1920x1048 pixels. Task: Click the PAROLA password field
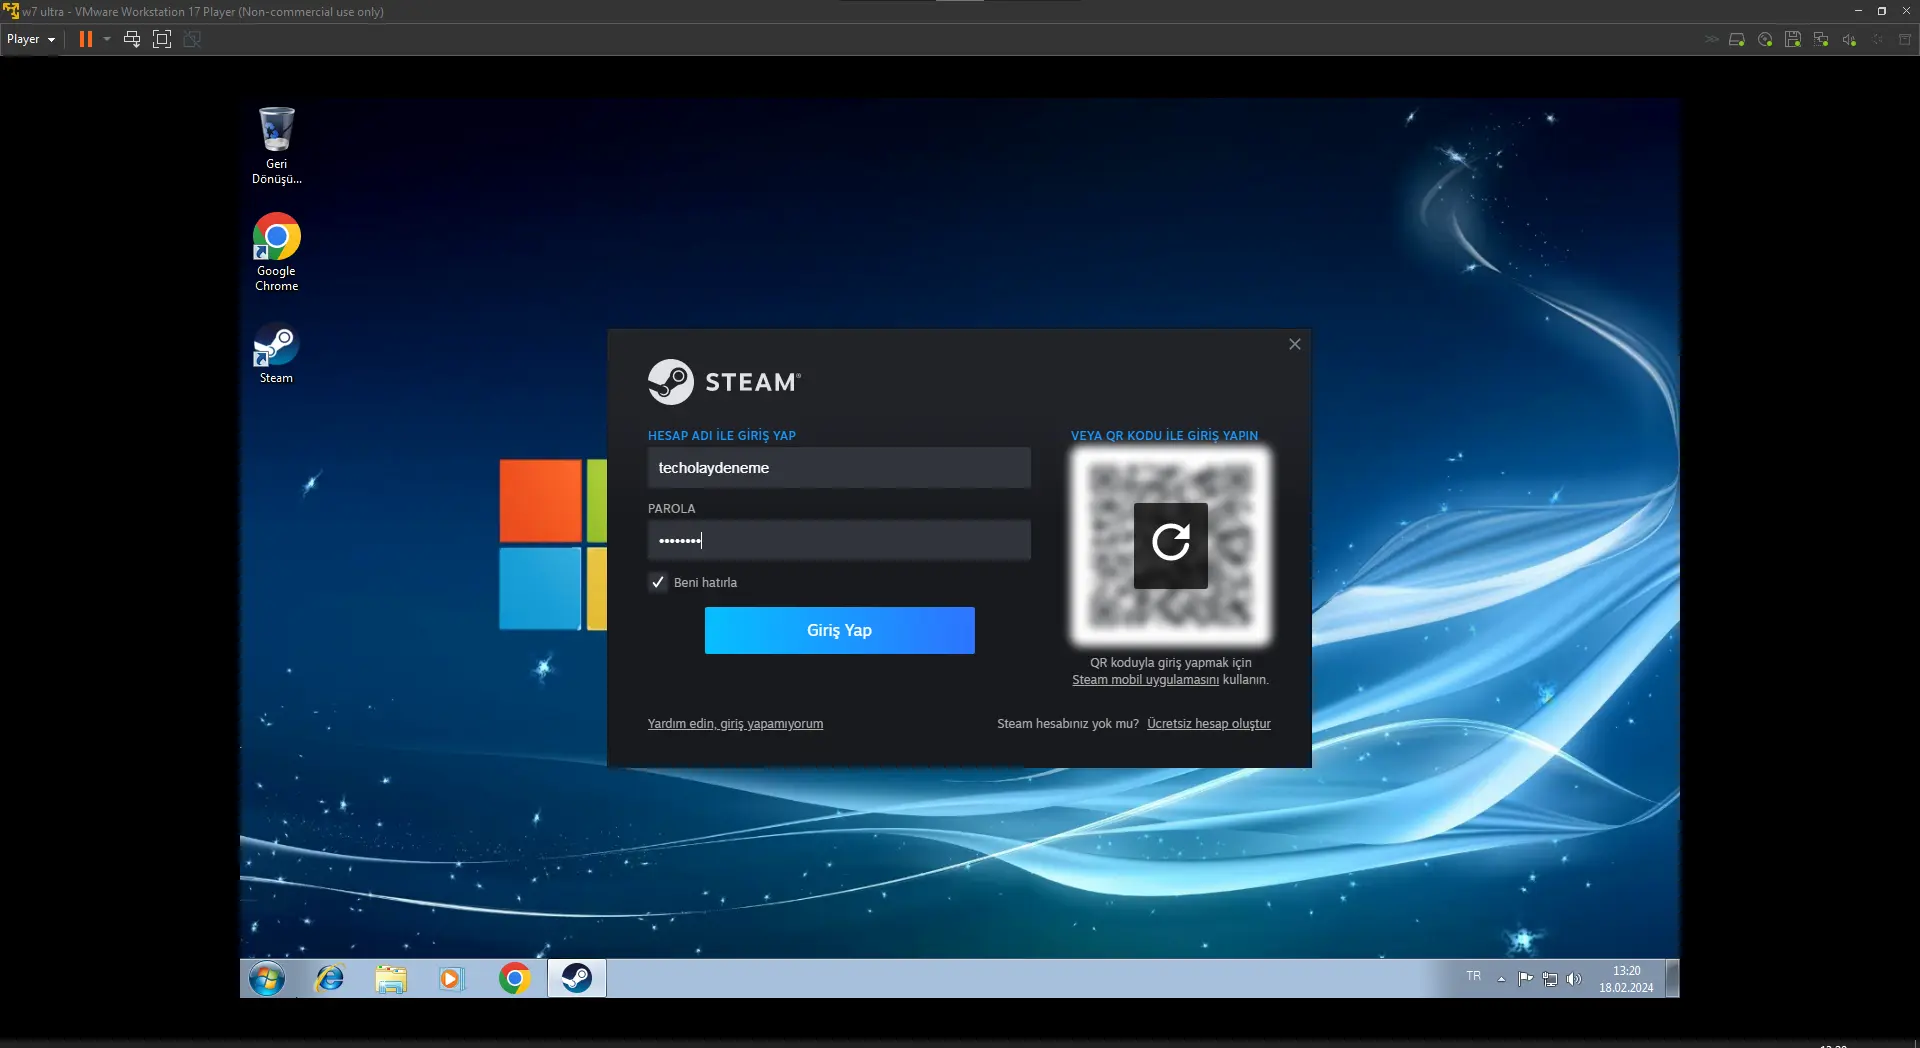(x=839, y=540)
